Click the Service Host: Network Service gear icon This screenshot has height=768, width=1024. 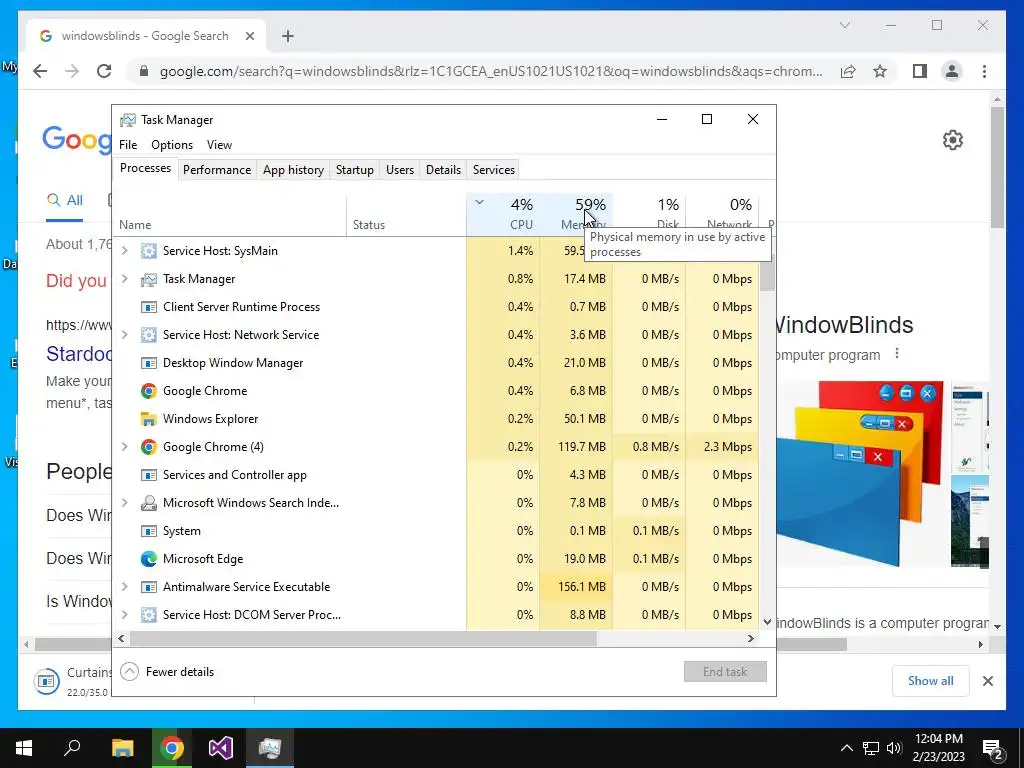pyautogui.click(x=149, y=335)
